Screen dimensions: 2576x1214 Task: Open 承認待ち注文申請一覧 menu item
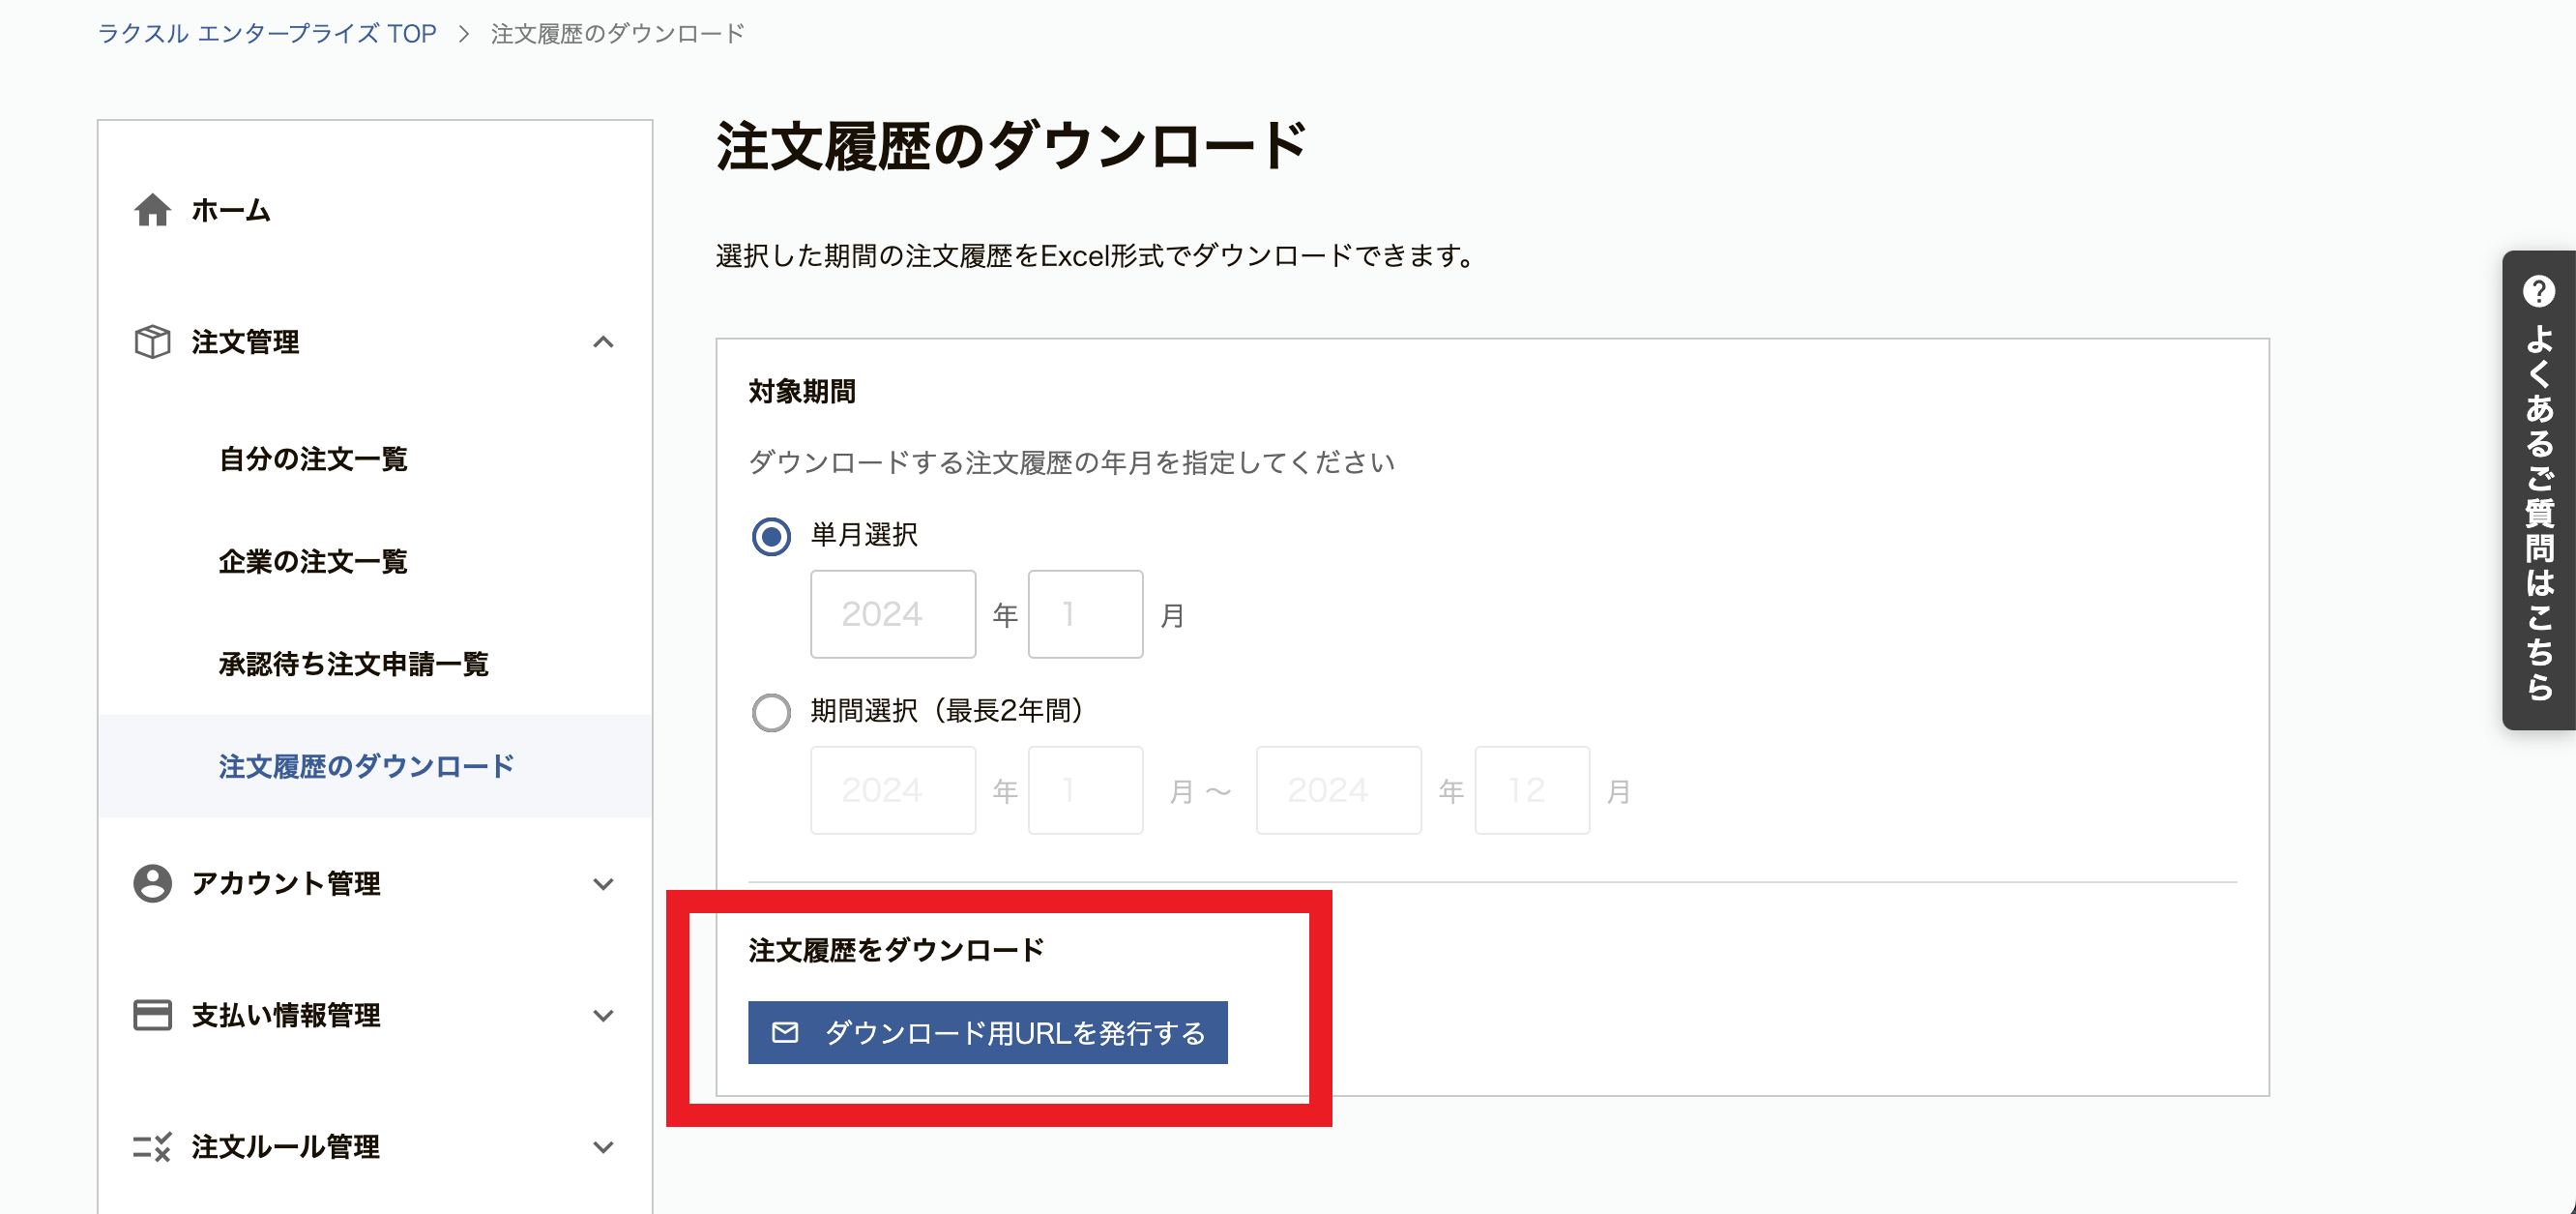click(353, 664)
